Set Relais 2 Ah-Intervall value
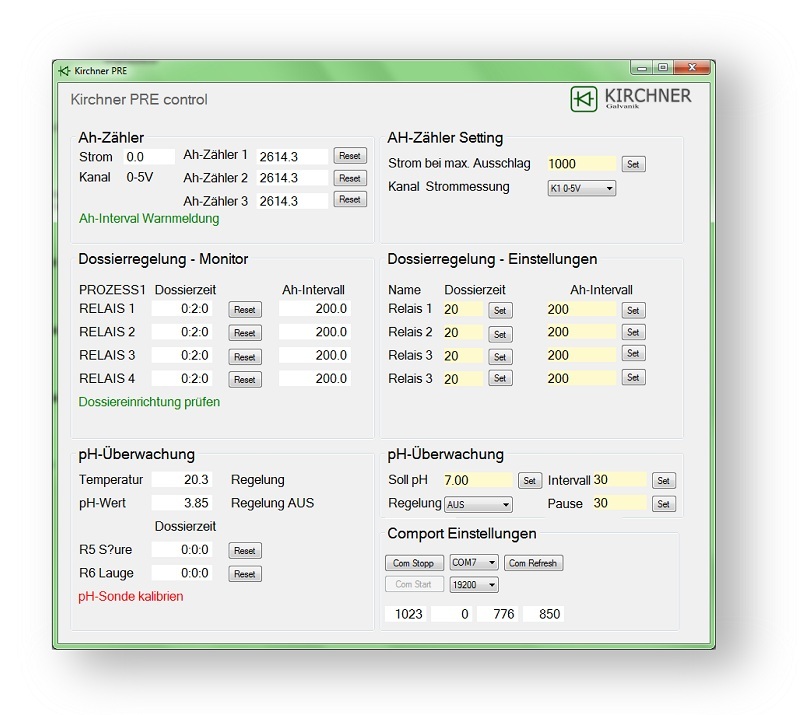Viewport: 800px width, 715px height. coord(633,332)
